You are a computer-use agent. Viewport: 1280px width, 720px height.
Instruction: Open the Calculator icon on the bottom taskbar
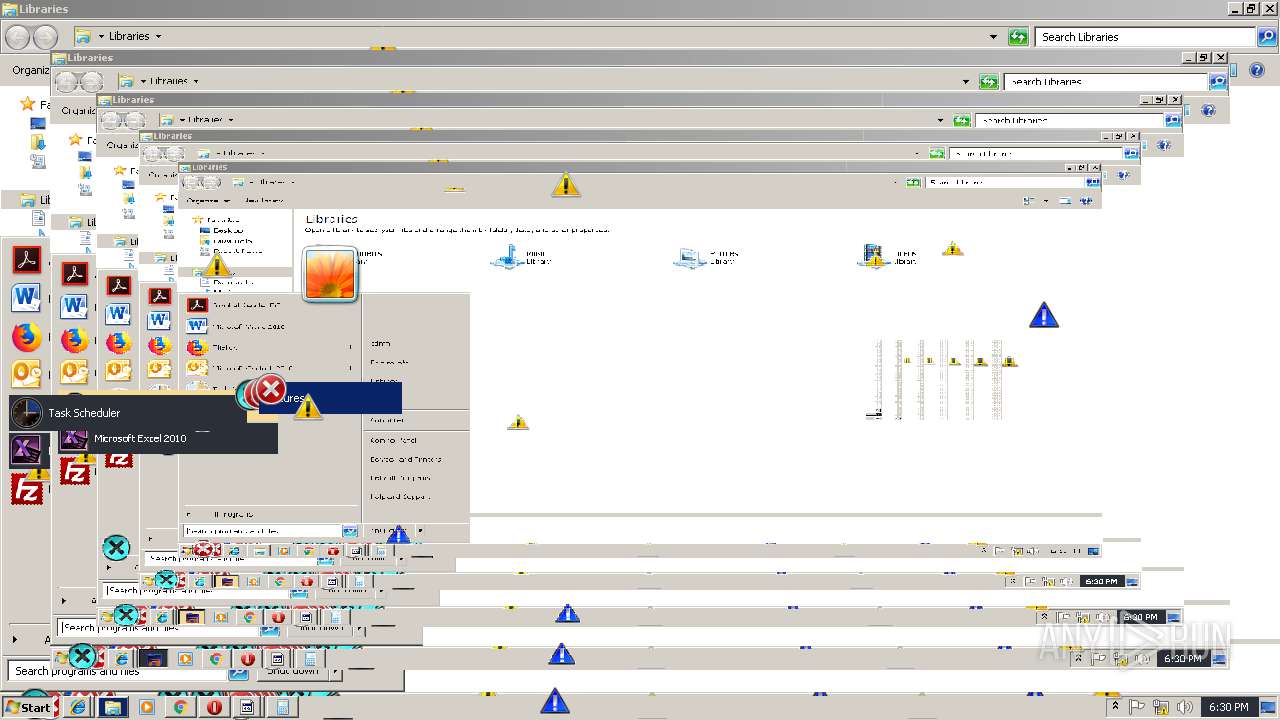click(283, 707)
